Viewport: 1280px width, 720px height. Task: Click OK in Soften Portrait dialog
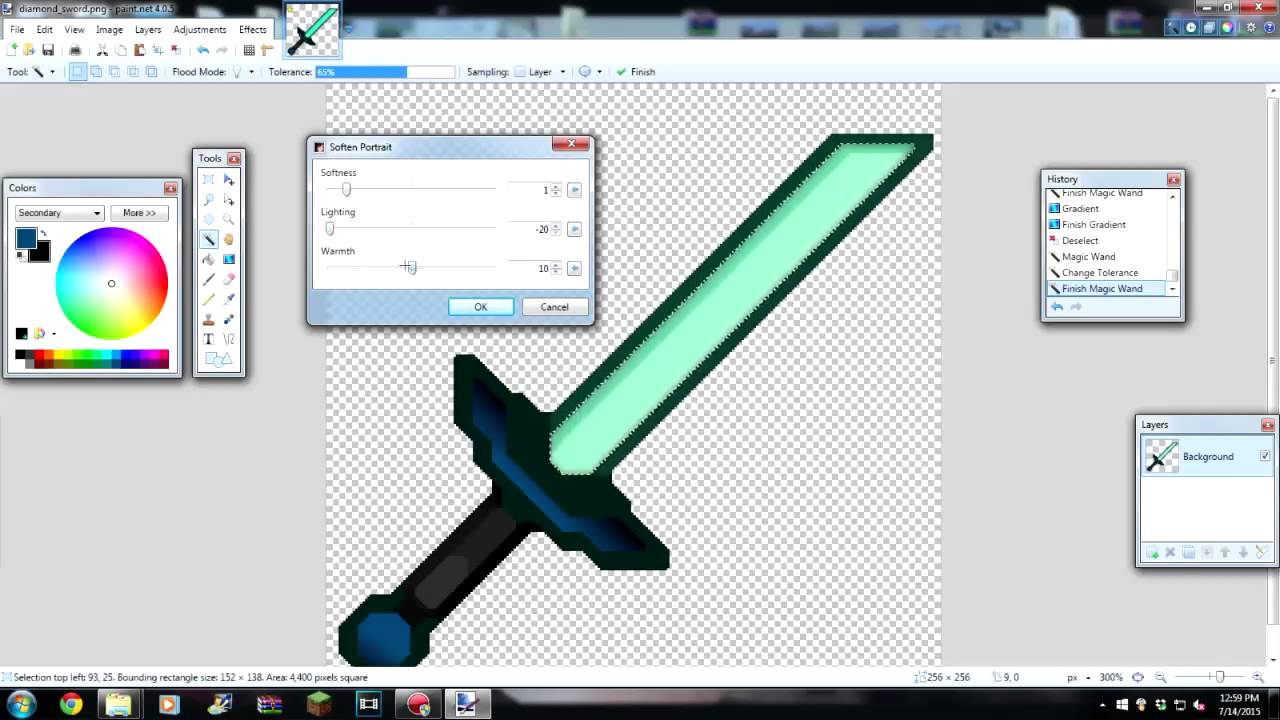click(481, 307)
